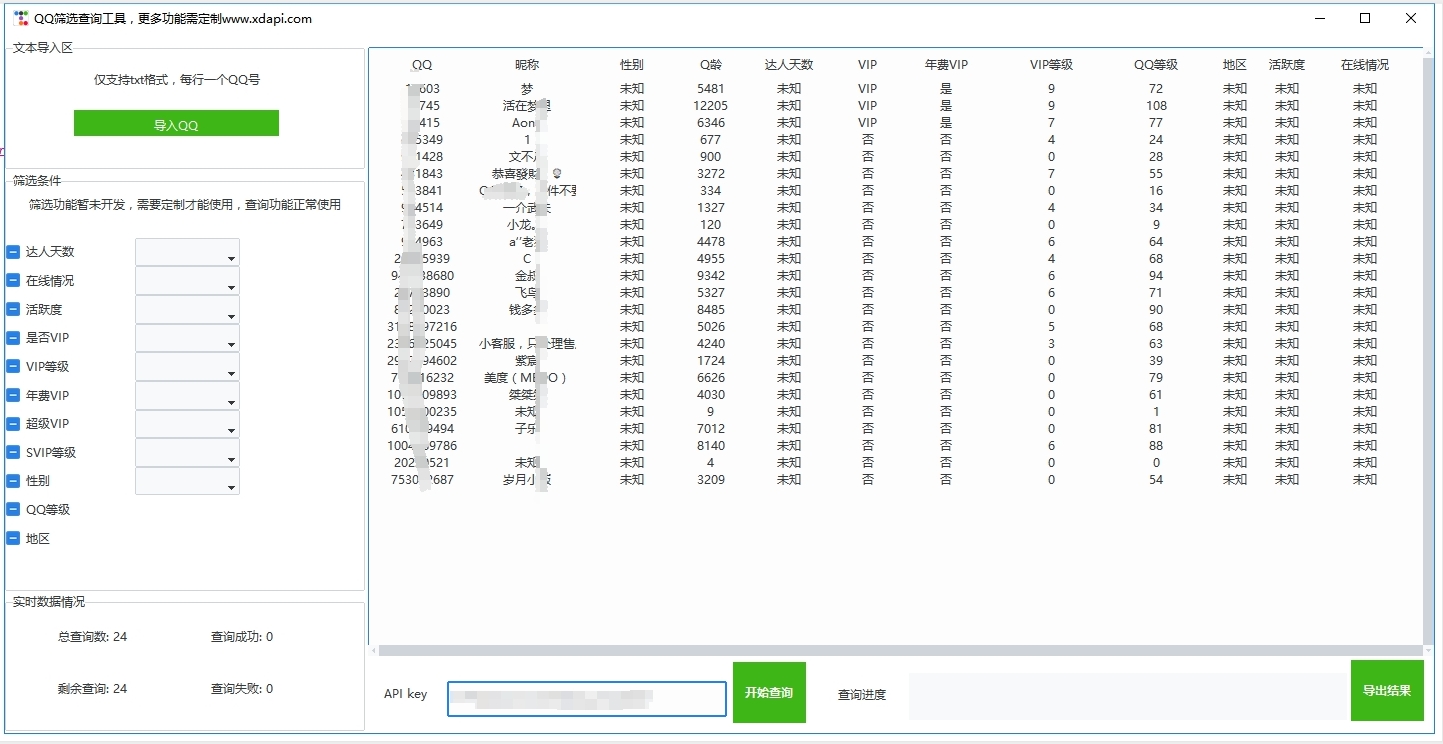Viewport: 1443px width, 744px height.
Task: Click the 达人天数 column header
Action: [x=789, y=64]
